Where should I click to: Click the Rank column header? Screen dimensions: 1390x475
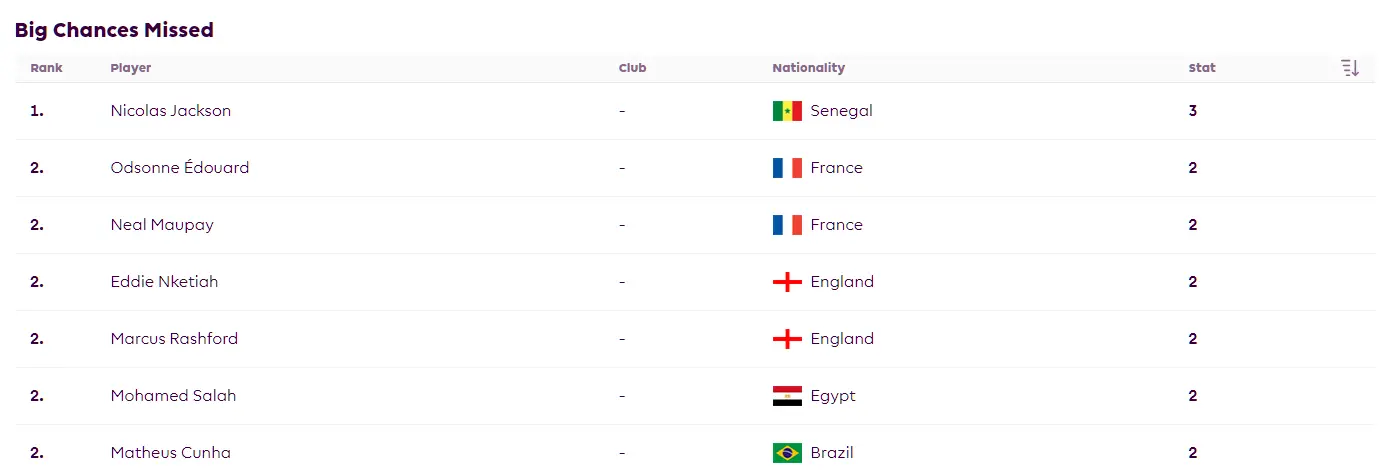[x=46, y=68]
